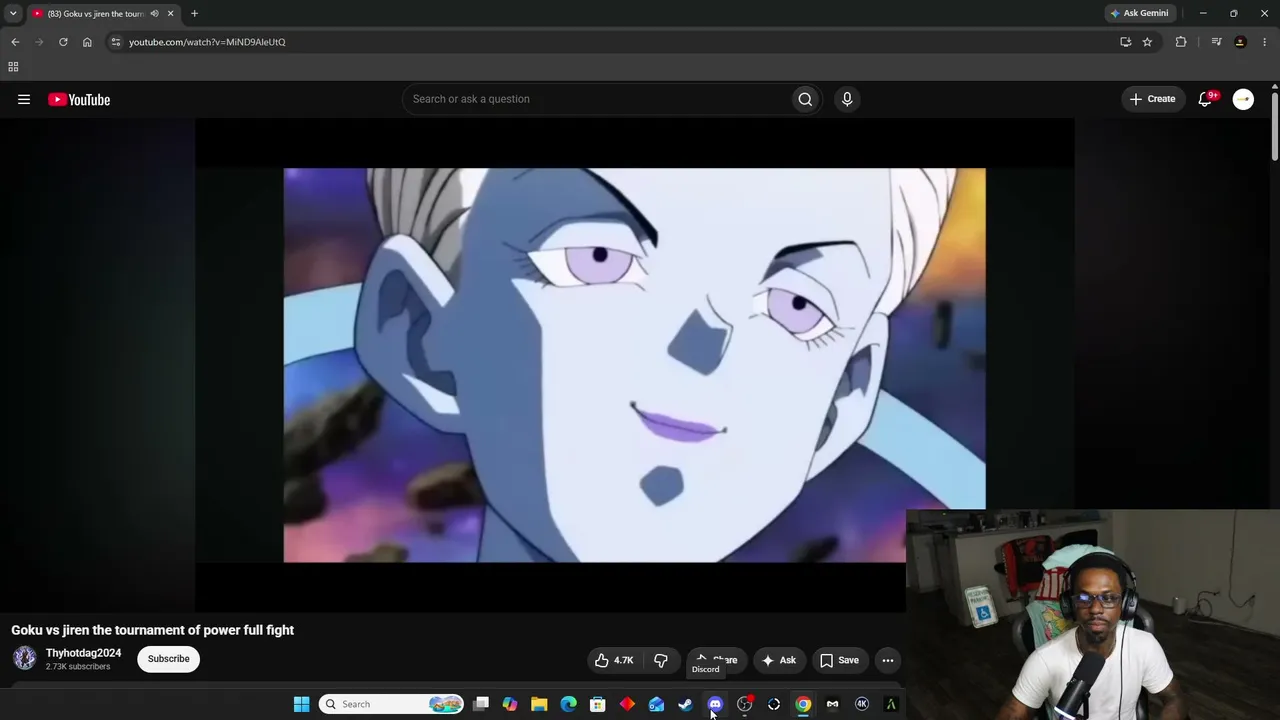The width and height of the screenshot is (1280, 720).
Task: Open the YouTube account avatar menu
Action: pyautogui.click(x=1243, y=99)
